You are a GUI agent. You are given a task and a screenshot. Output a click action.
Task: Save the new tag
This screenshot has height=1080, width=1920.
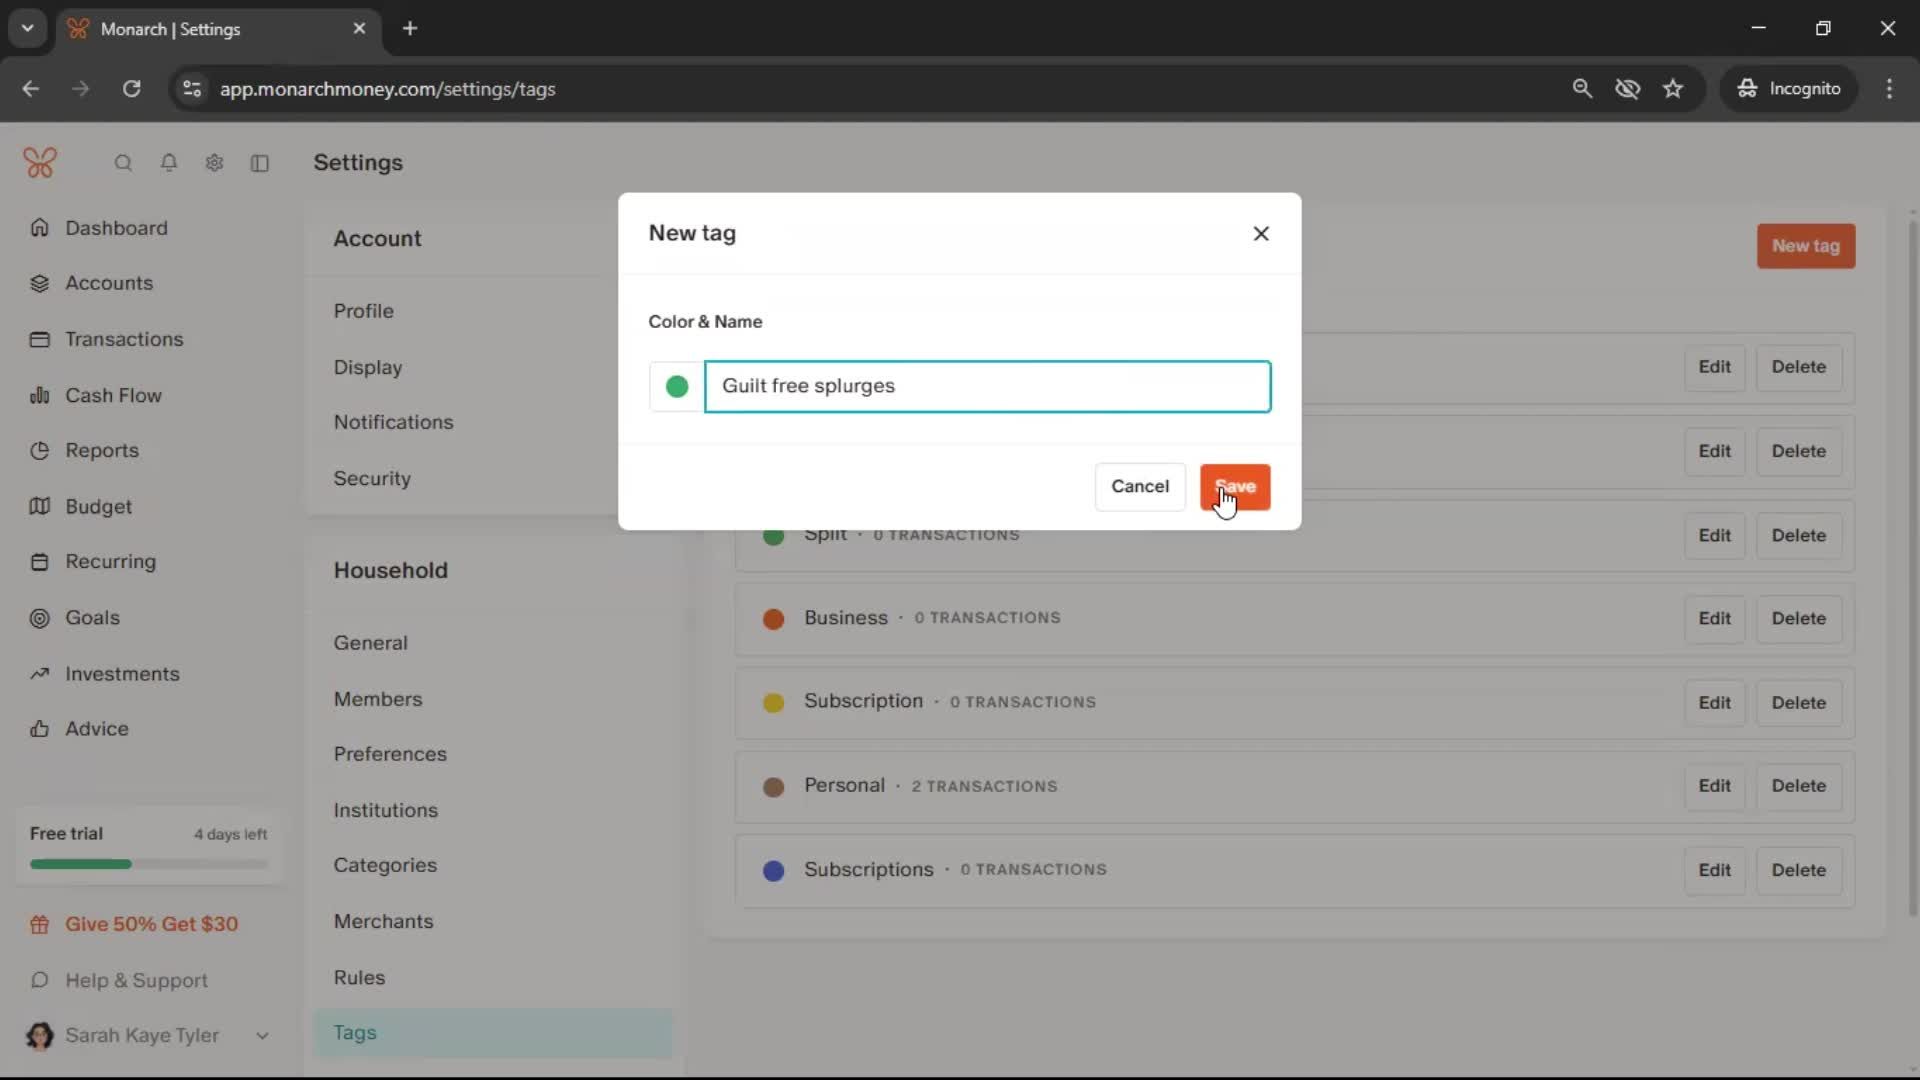click(x=1235, y=486)
